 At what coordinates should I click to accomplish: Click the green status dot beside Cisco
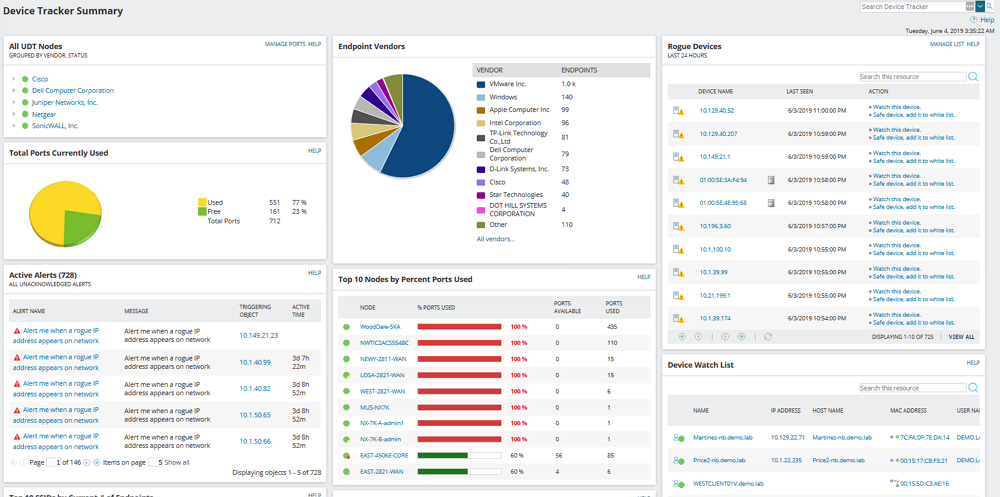point(25,79)
